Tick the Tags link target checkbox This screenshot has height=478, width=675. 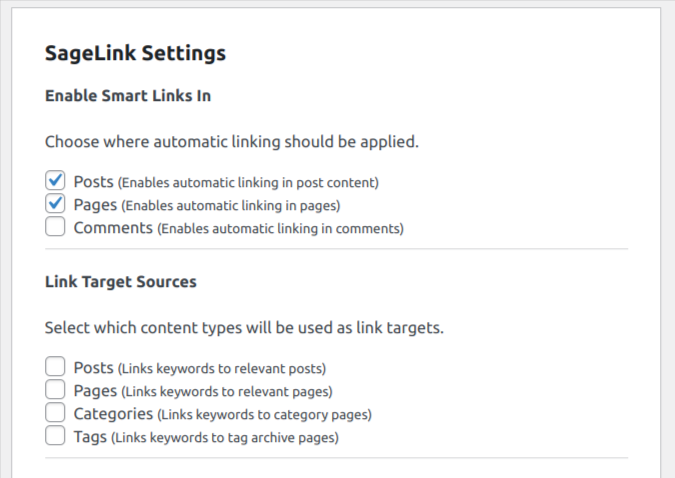[55, 436]
